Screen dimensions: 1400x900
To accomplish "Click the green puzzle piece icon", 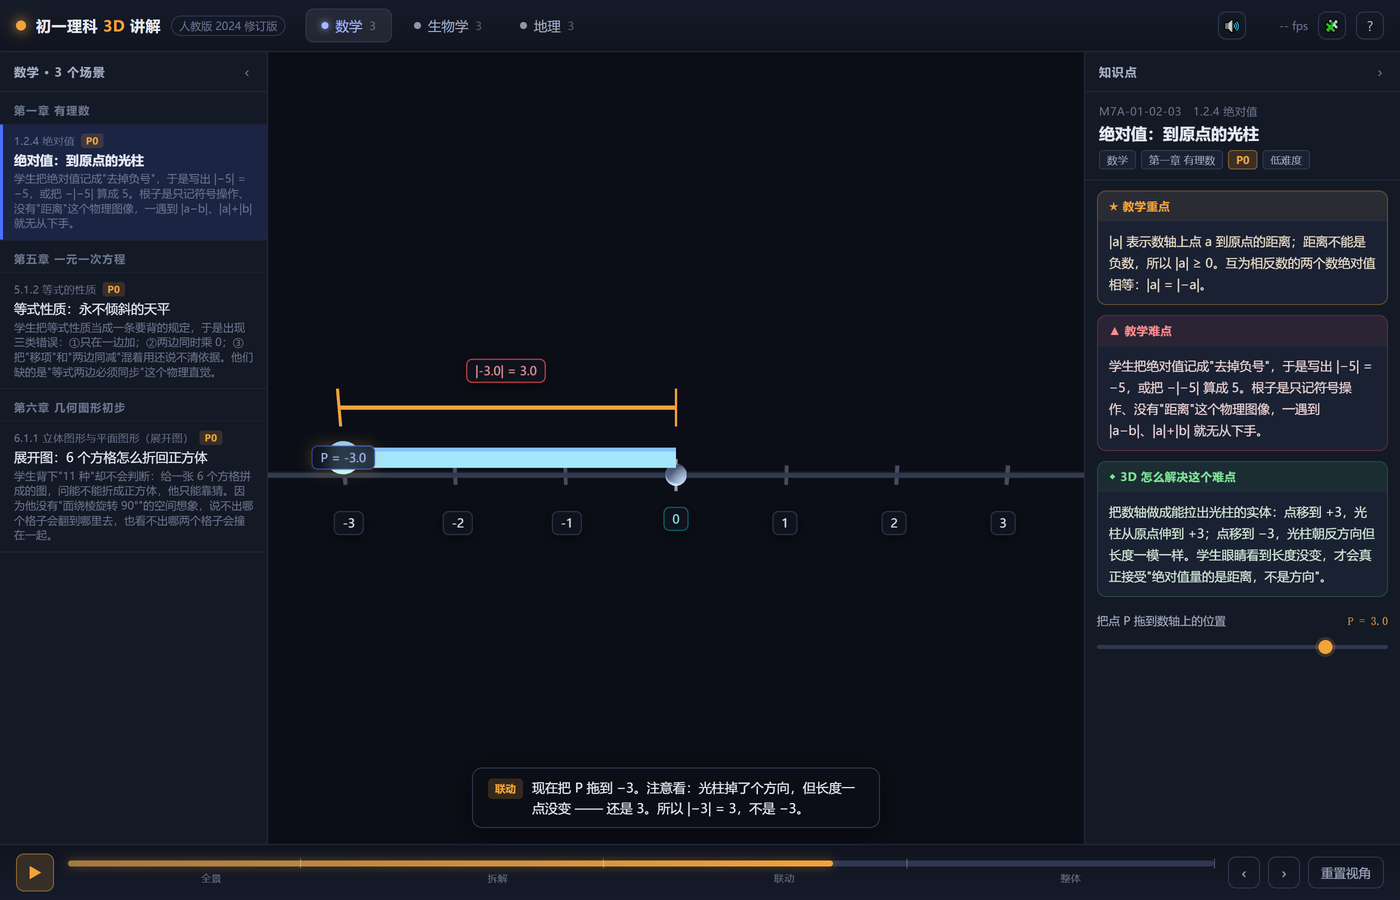I will (1331, 26).
